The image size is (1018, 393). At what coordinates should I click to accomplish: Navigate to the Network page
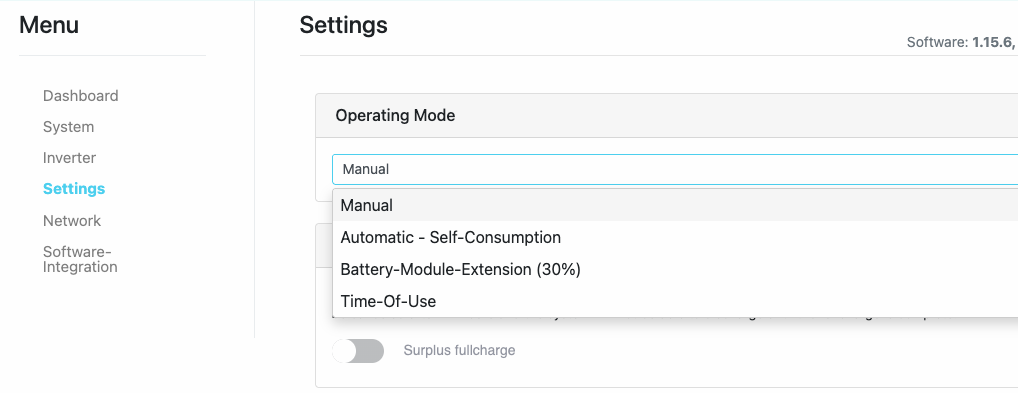coord(71,221)
